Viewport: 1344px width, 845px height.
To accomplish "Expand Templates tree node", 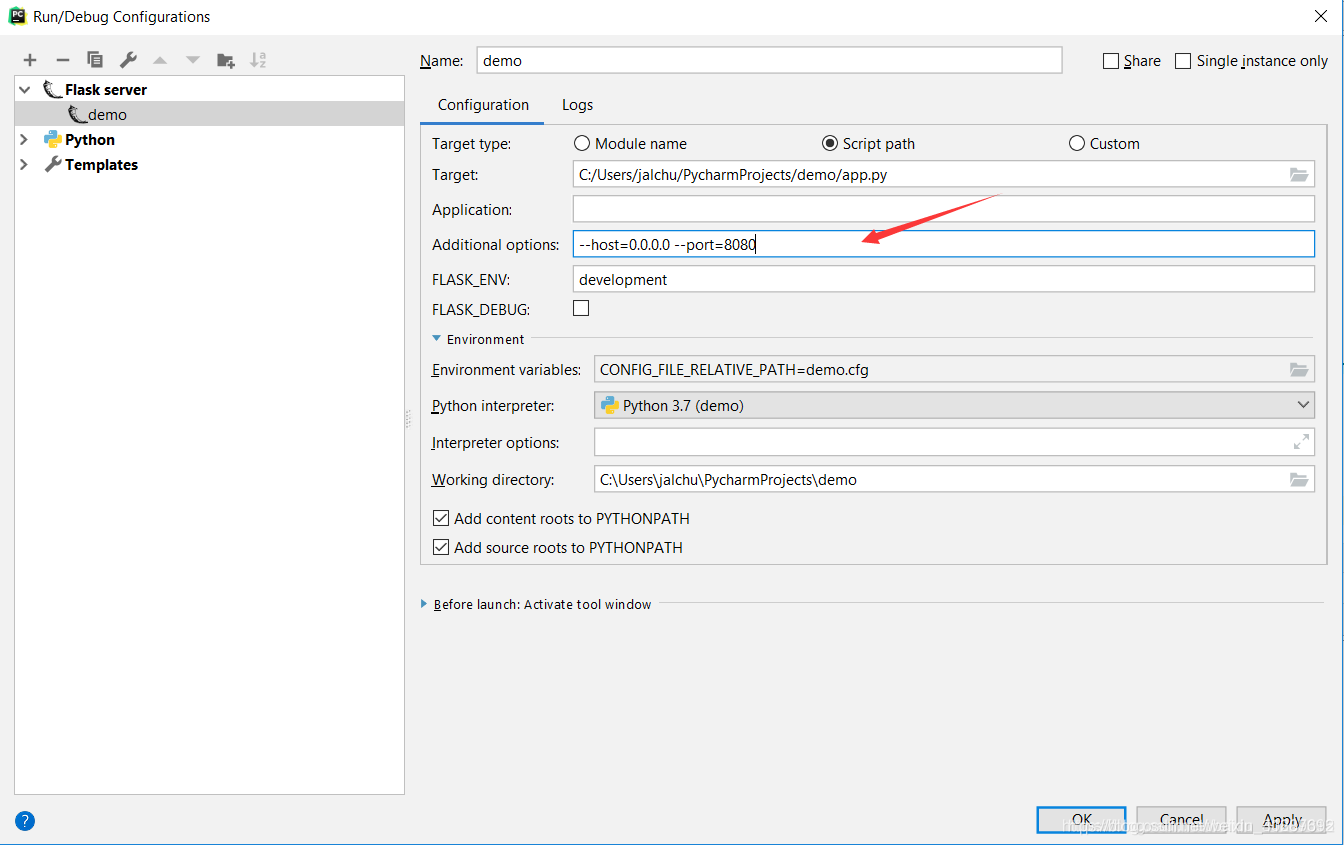I will [x=25, y=164].
